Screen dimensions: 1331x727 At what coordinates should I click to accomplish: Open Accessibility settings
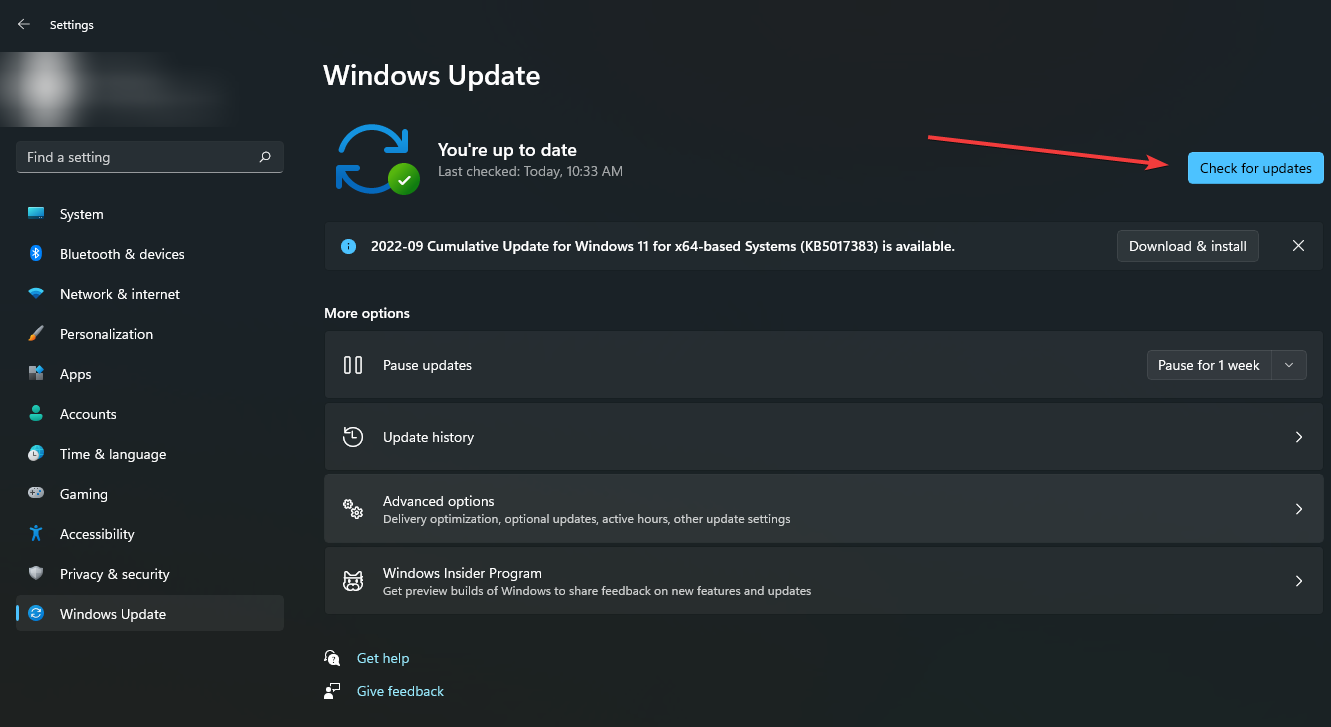point(150,534)
